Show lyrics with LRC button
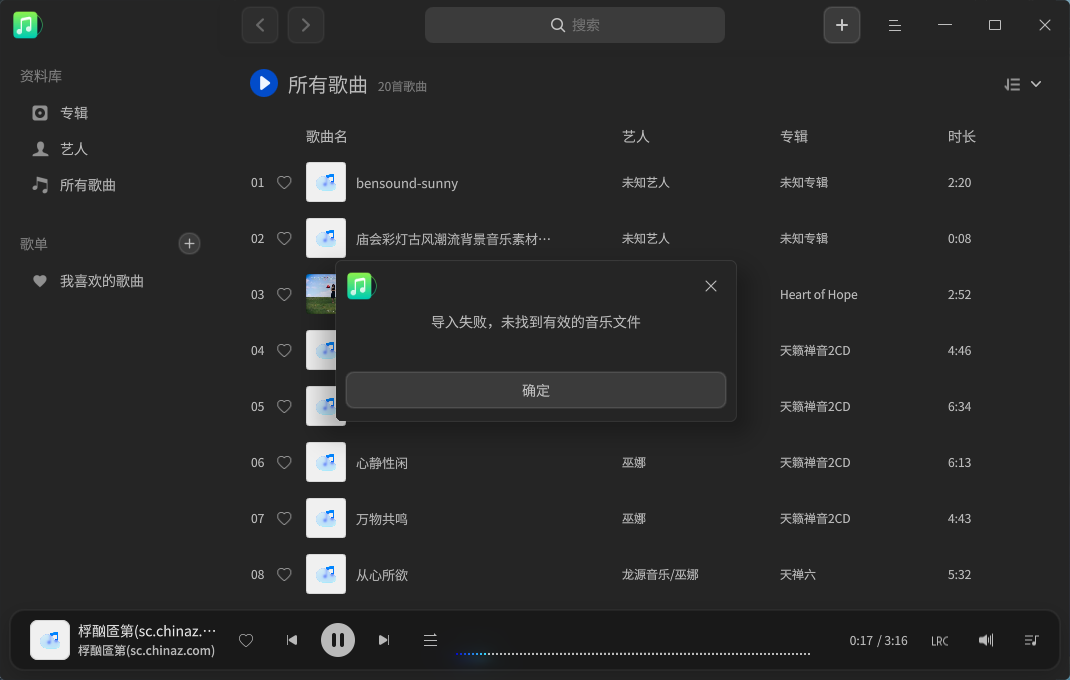The width and height of the screenshot is (1070, 680). tap(940, 641)
